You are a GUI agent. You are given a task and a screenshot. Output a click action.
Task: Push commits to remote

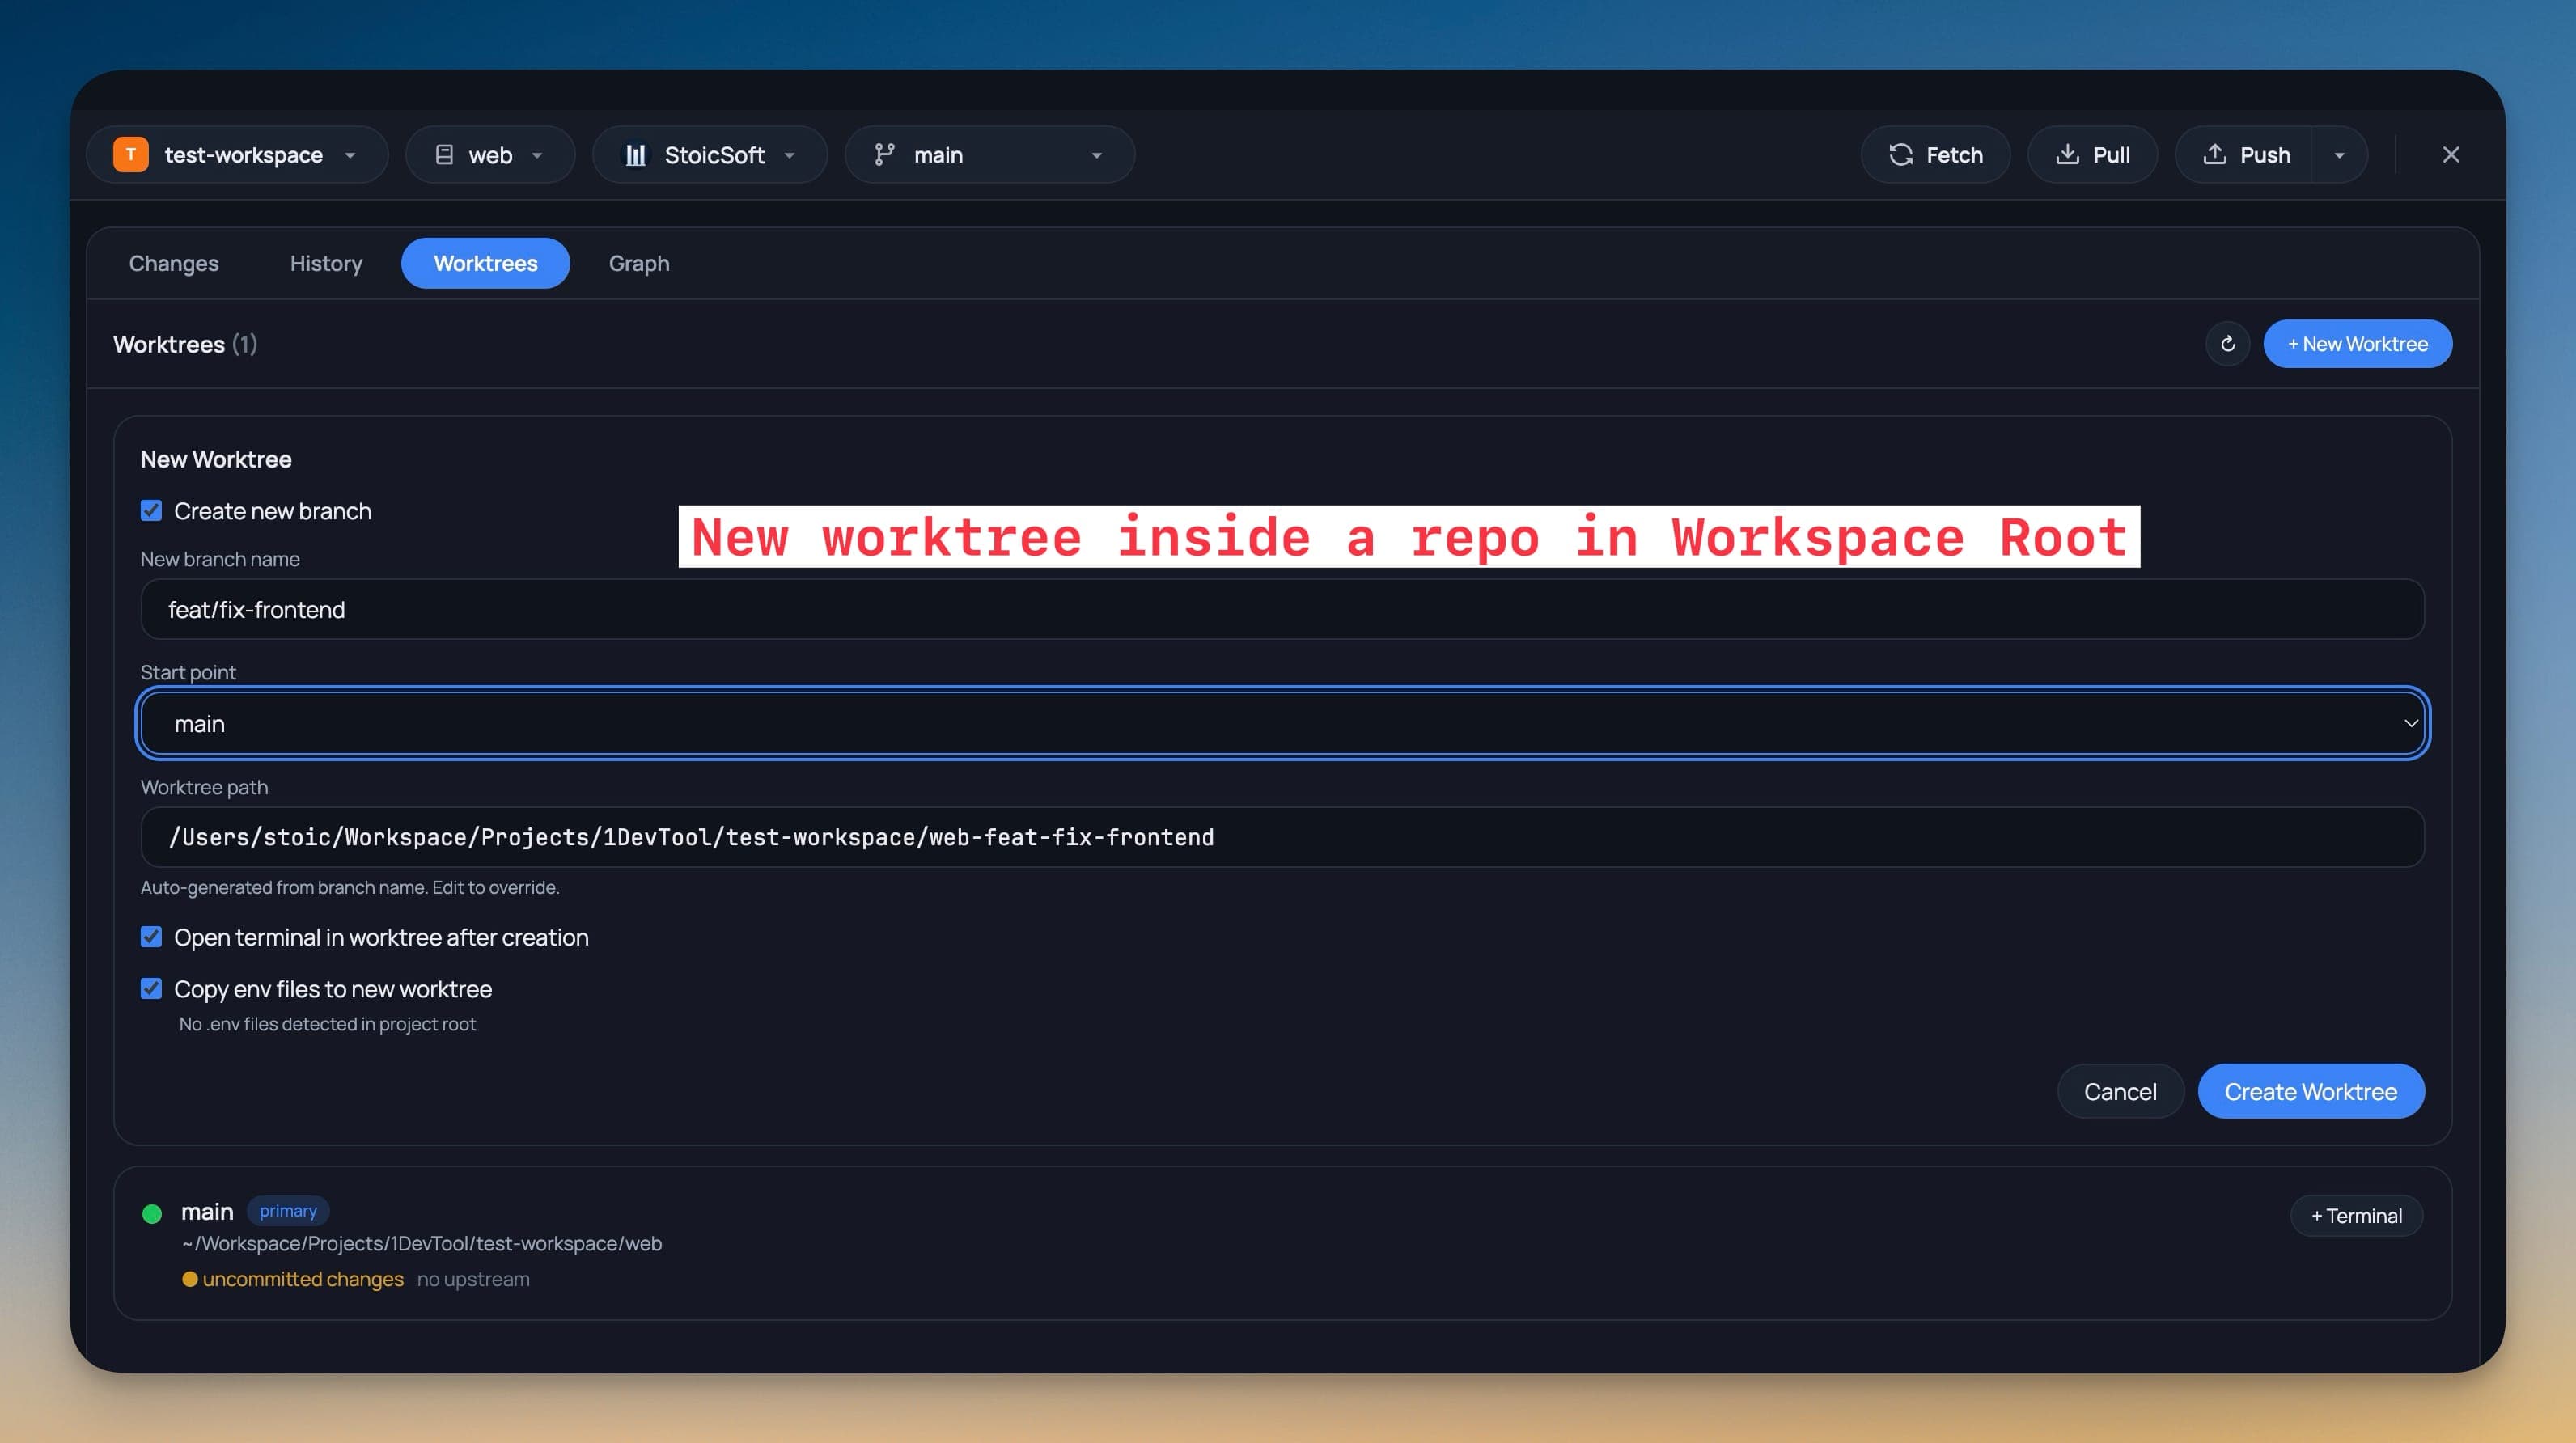click(x=2245, y=155)
